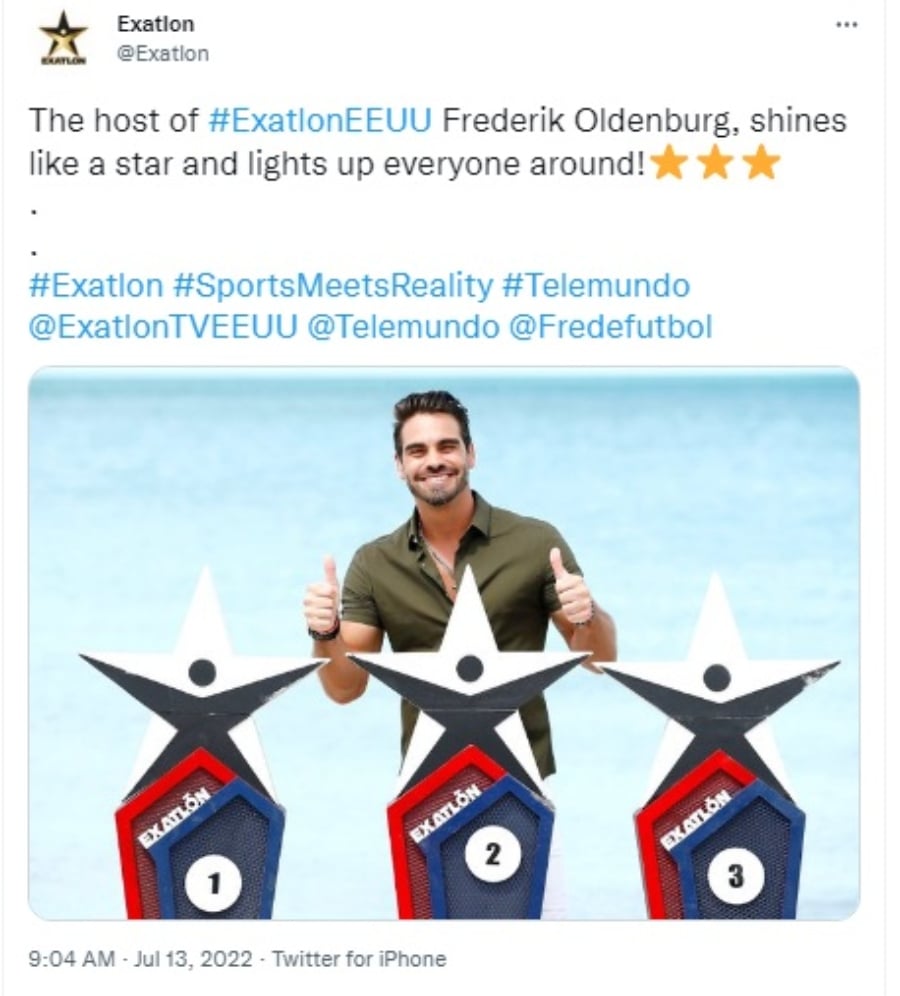Click the 9:04 AM timestamp

(72, 959)
